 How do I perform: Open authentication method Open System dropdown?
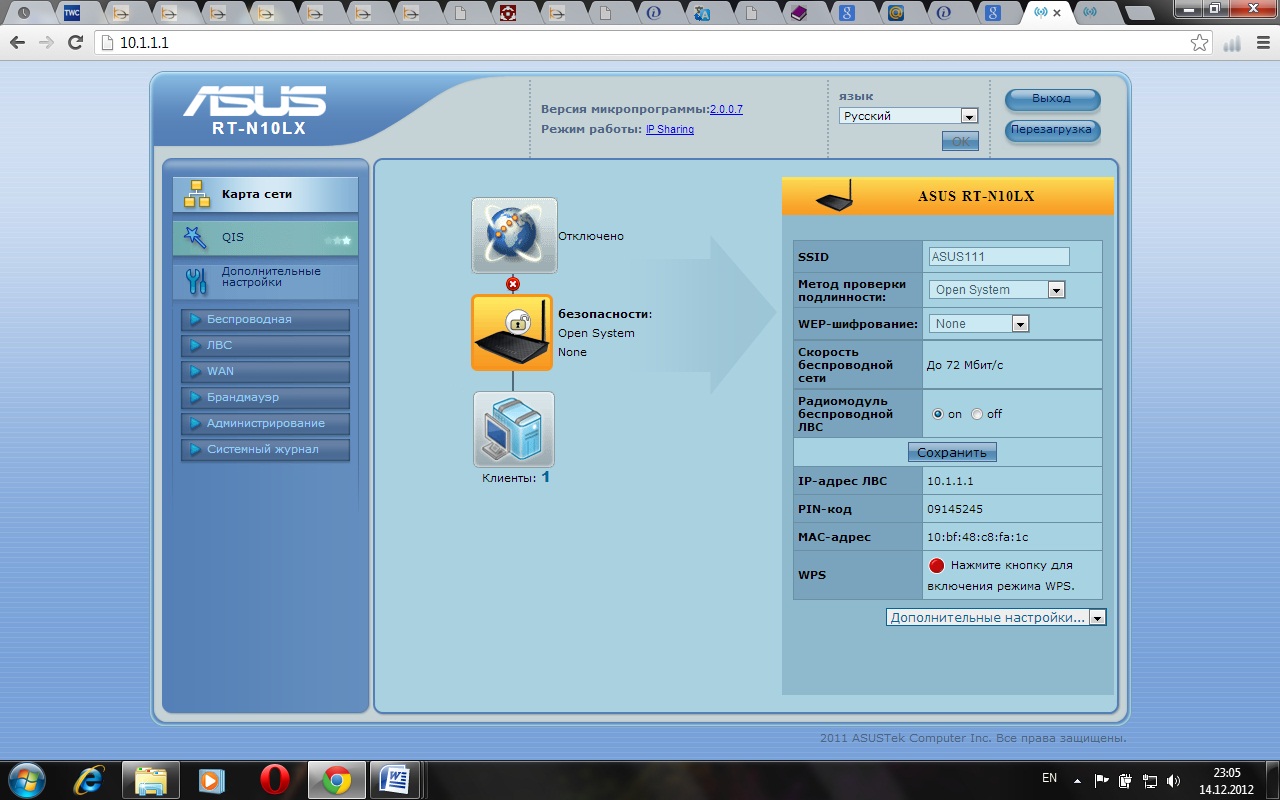(997, 290)
